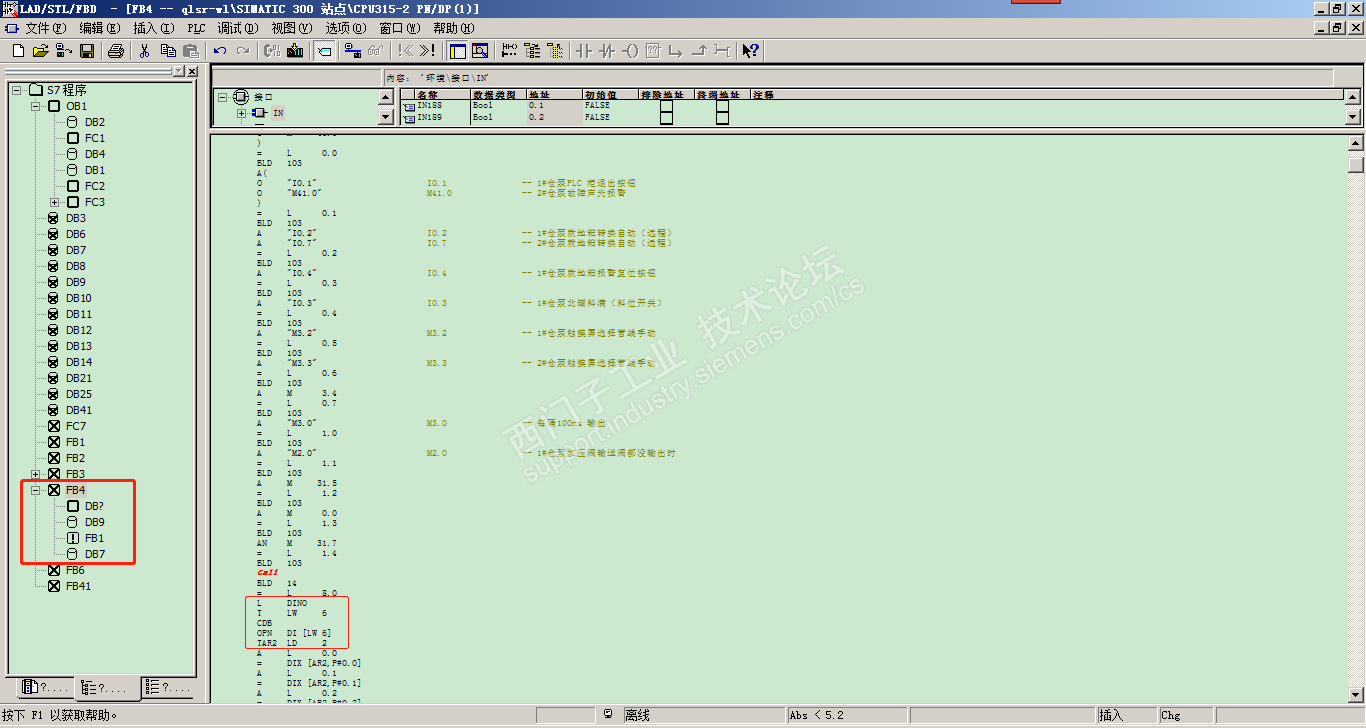Activate the context Help arrow icon
Image resolution: width=1366 pixels, height=728 pixels.
751,51
